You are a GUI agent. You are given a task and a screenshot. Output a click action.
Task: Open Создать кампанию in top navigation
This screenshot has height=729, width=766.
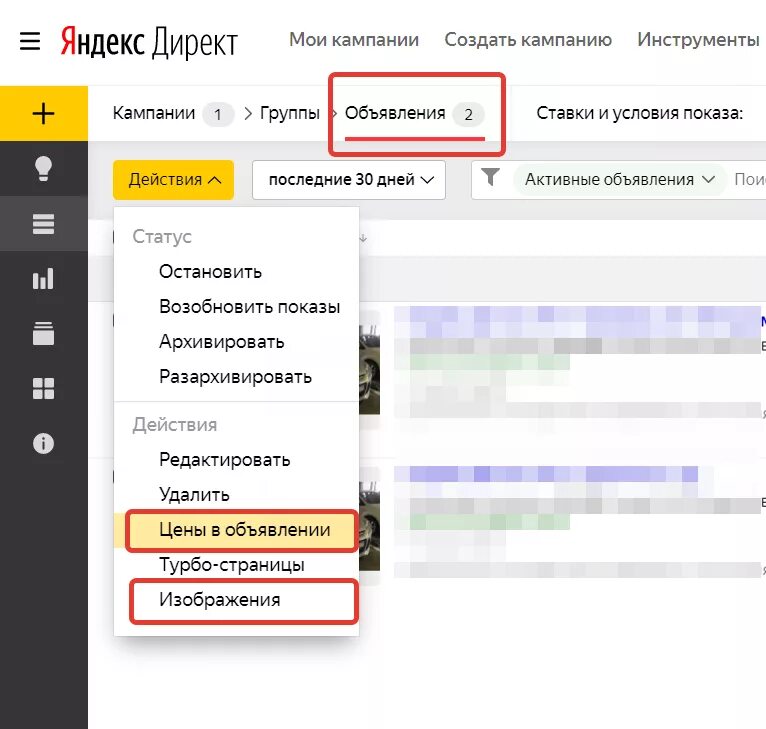click(x=528, y=40)
